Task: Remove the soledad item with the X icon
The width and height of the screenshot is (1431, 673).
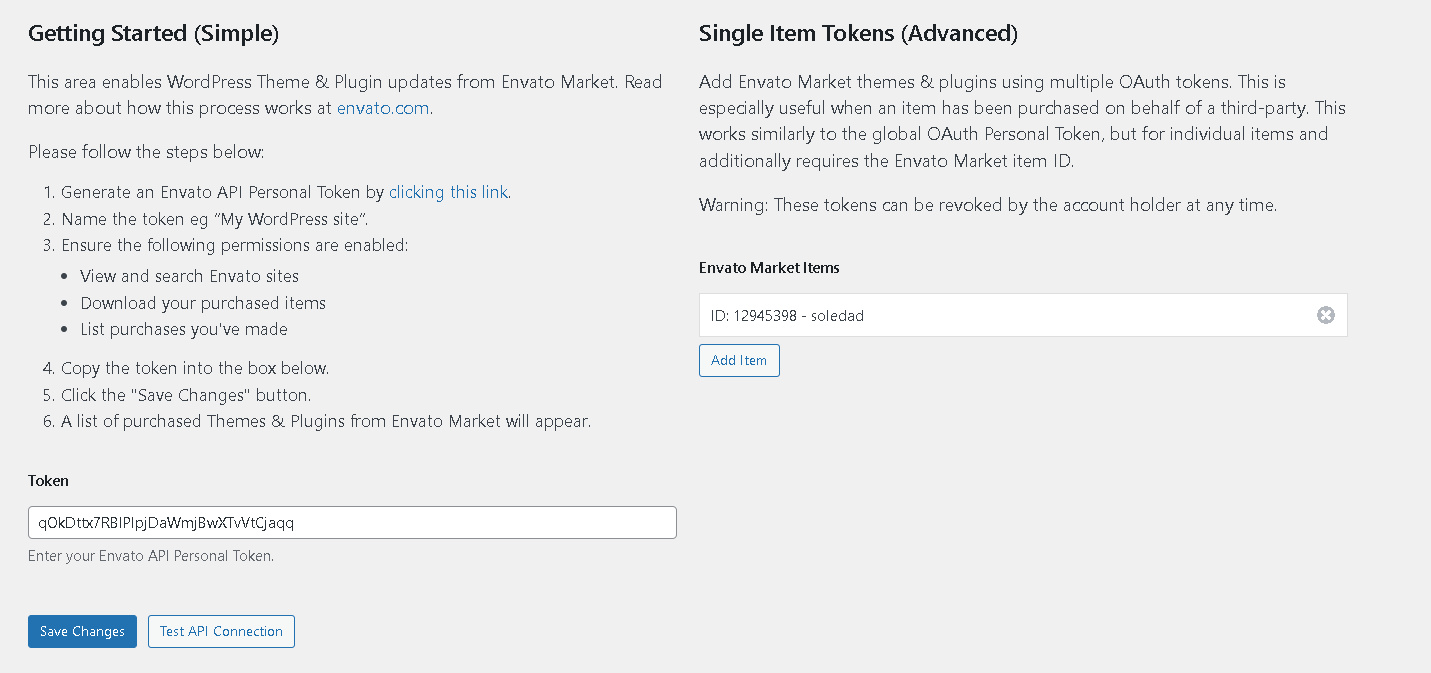Action: (x=1325, y=315)
